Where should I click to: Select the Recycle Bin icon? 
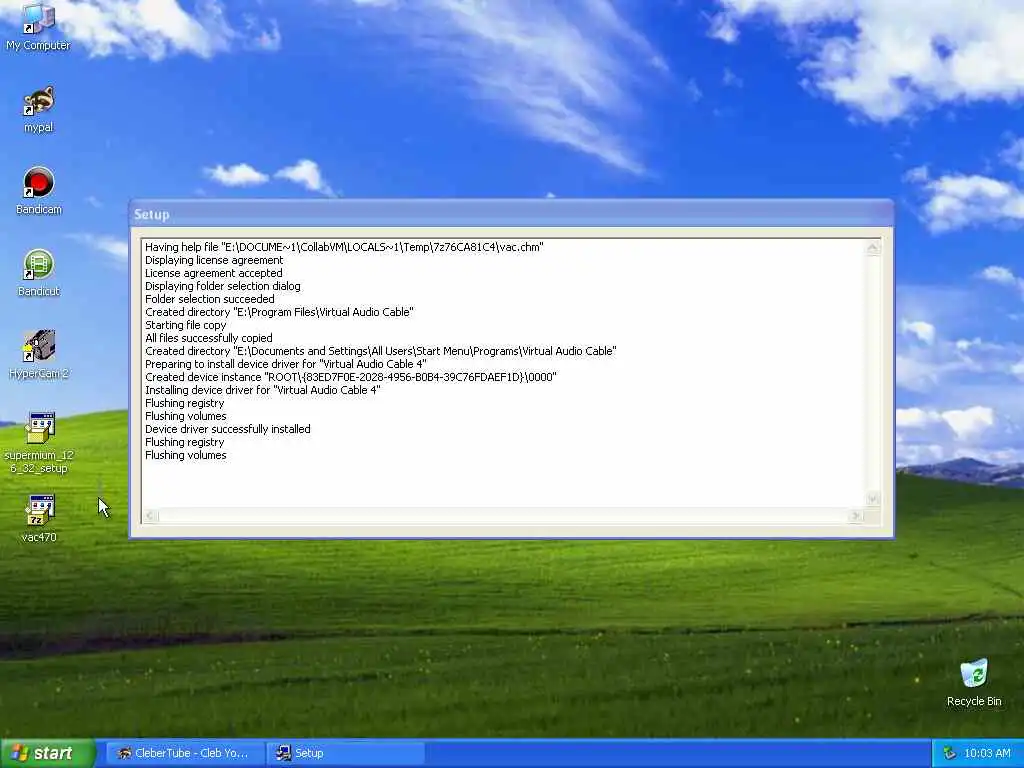coord(974,683)
